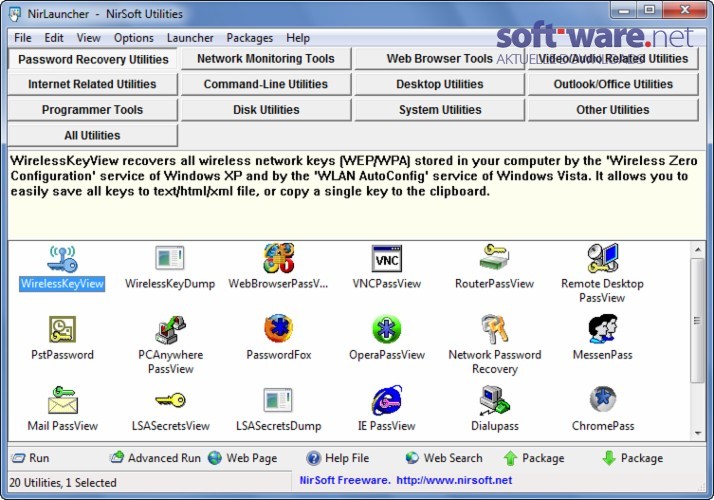Switch to Internet Related Utilities tab

(92, 84)
